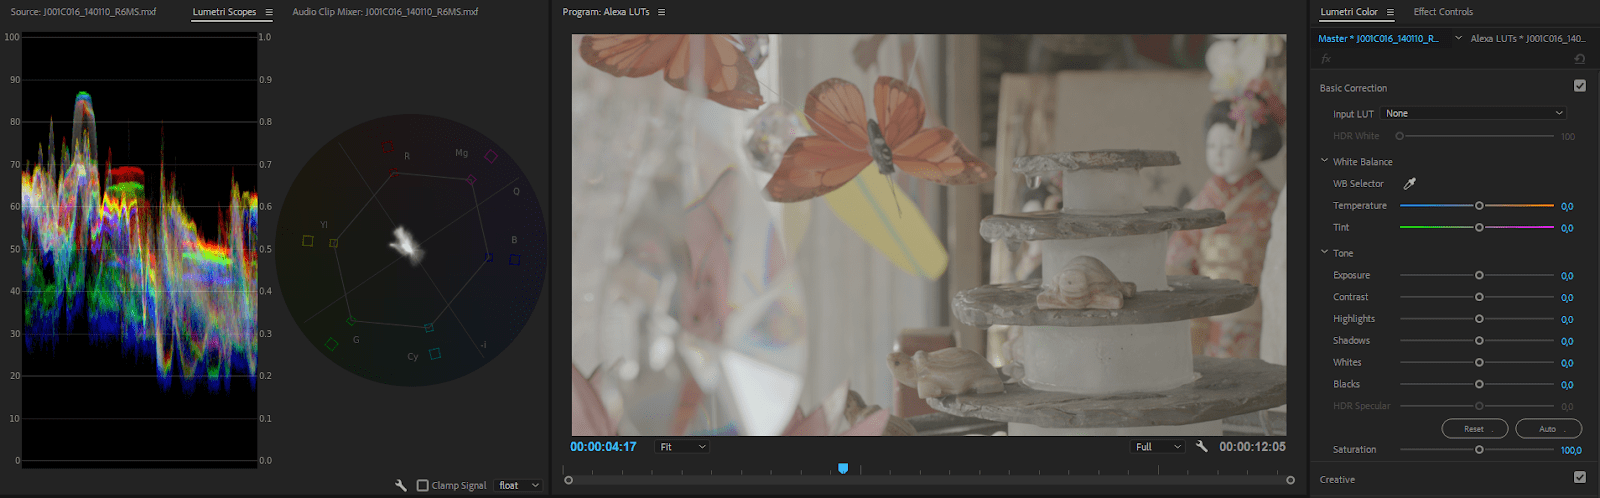Viewport: 1600px width, 498px height.
Task: Click the Whites value 0,0
Action: 1567,363
